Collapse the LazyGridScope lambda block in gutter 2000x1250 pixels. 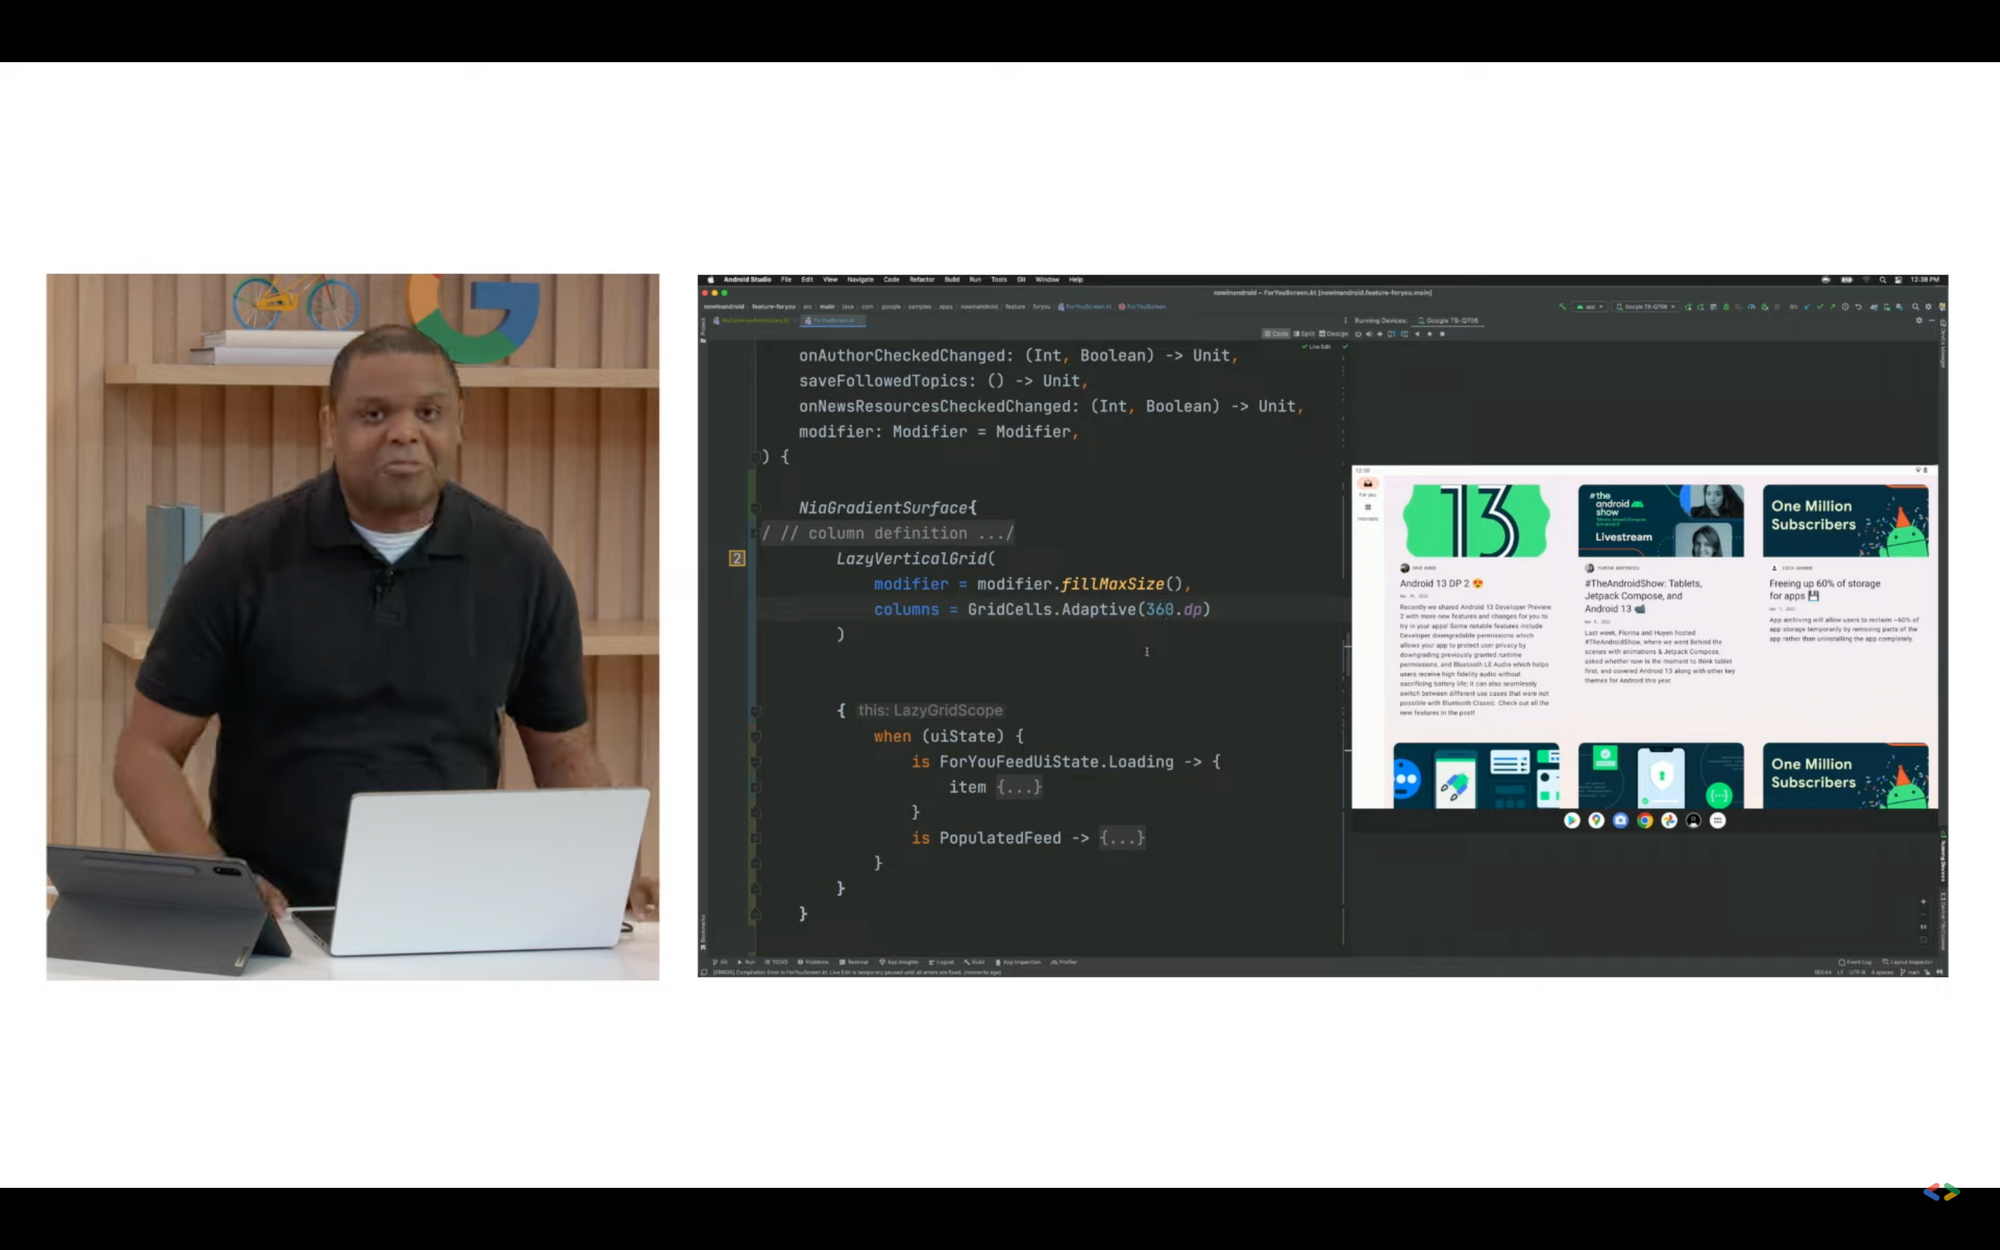(x=755, y=711)
